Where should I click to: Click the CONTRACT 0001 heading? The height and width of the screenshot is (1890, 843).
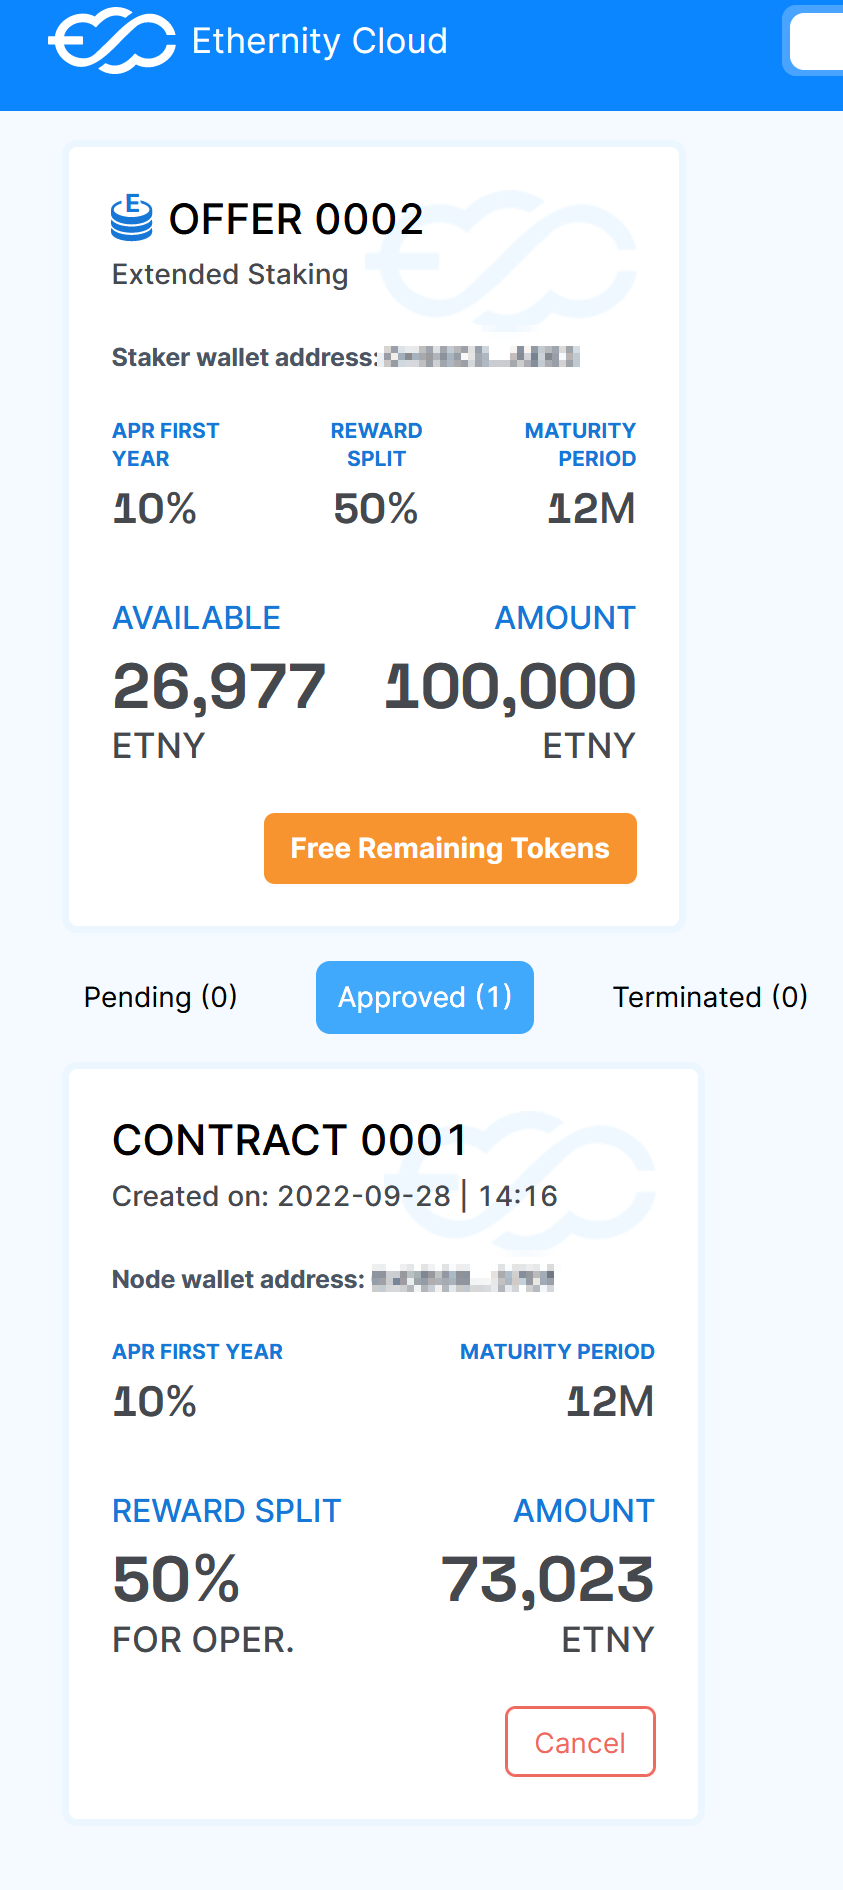coord(290,1140)
